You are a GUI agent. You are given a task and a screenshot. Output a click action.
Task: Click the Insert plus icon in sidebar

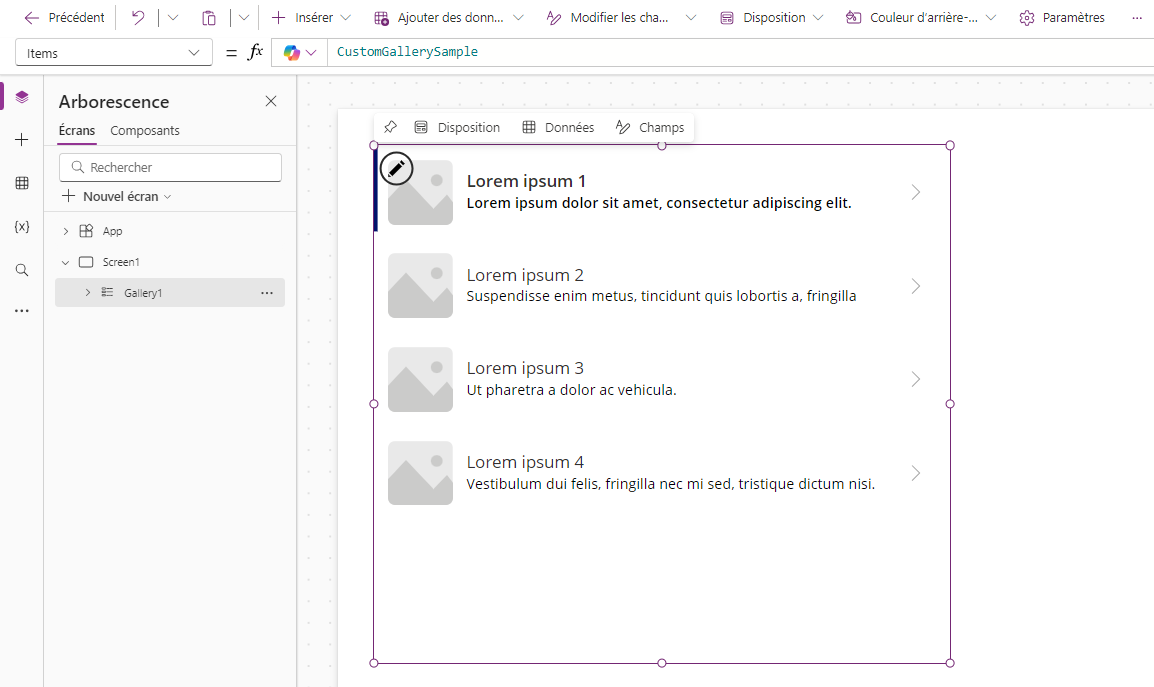click(x=21, y=140)
